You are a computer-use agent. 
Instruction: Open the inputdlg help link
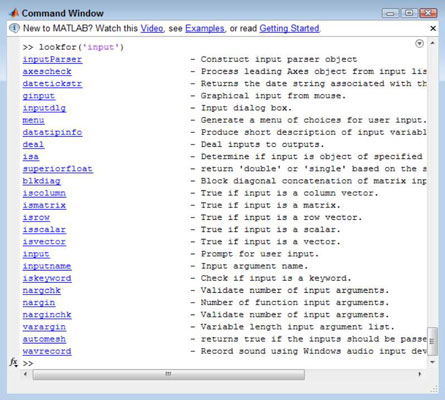(44, 108)
